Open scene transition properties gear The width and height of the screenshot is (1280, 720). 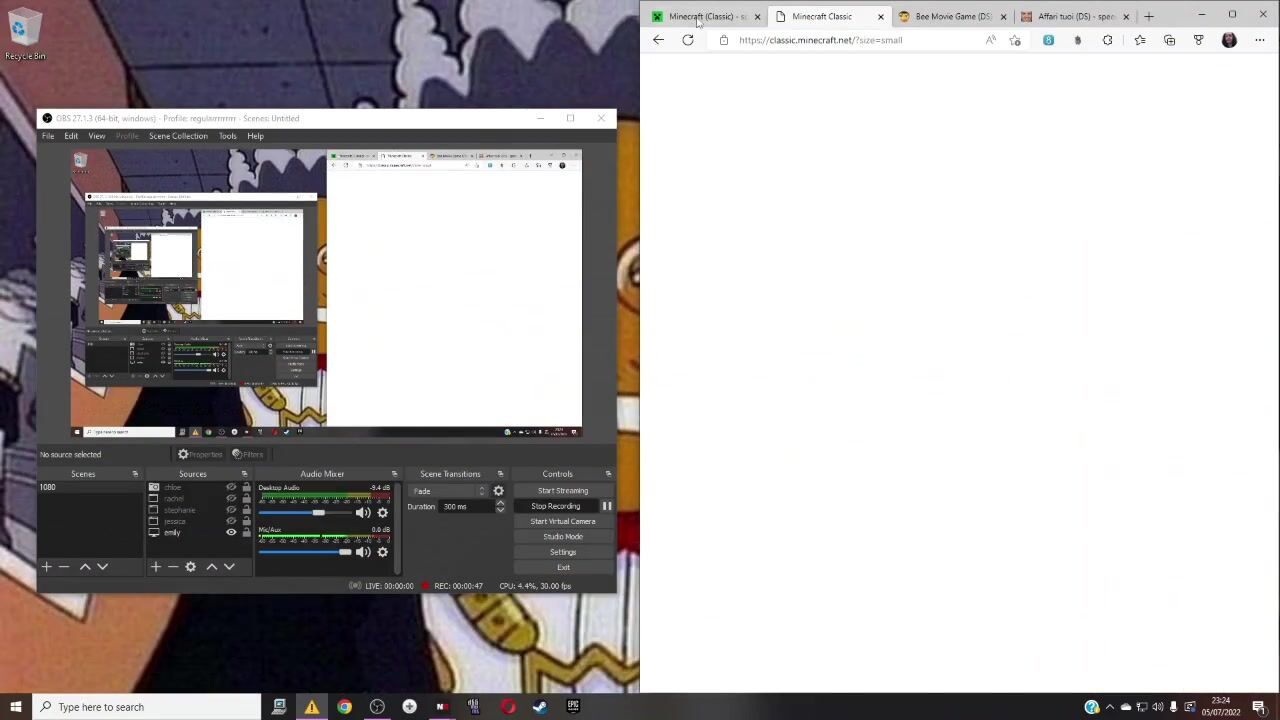[498, 491]
